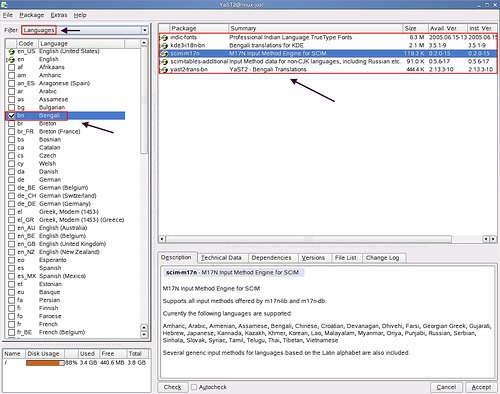Image resolution: width=500 pixels, height=394 pixels.
Task: Check the Bulgarian (bg) checkbox
Action: pyautogui.click(x=12, y=107)
